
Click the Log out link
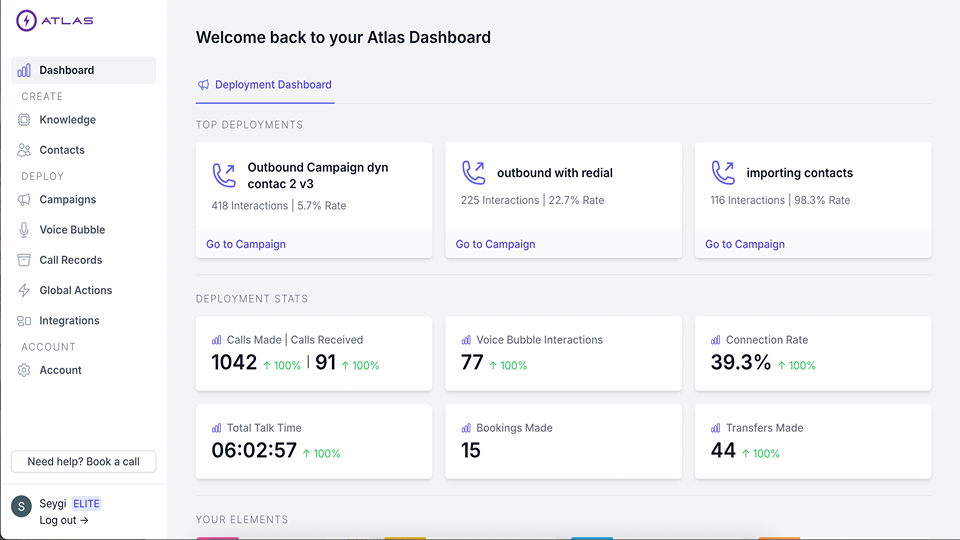point(64,520)
